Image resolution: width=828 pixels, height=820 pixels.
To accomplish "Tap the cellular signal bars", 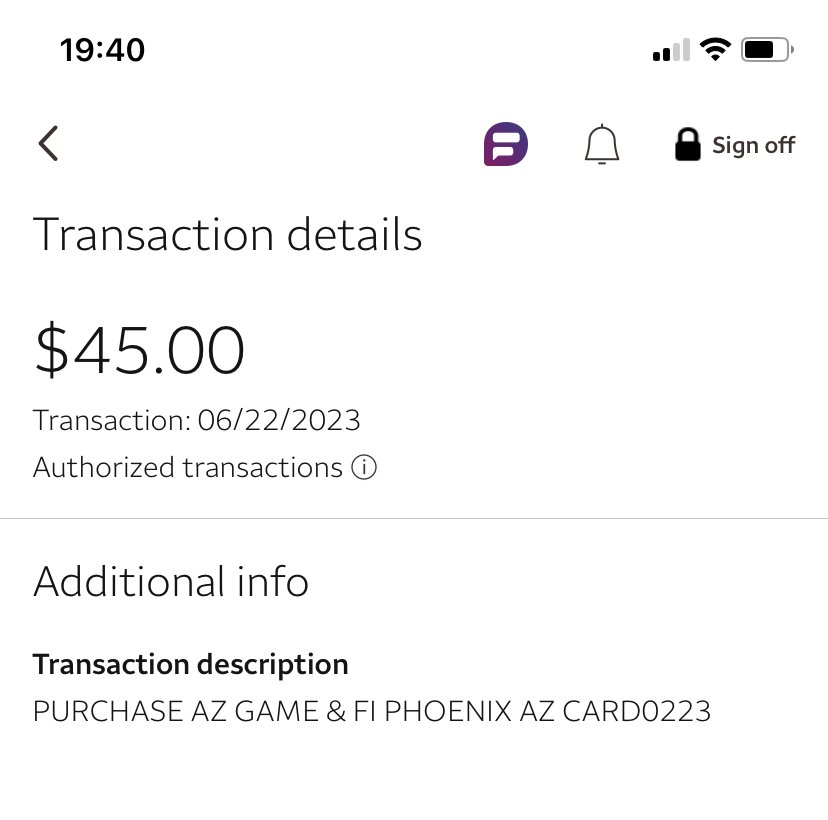I will tap(671, 51).
